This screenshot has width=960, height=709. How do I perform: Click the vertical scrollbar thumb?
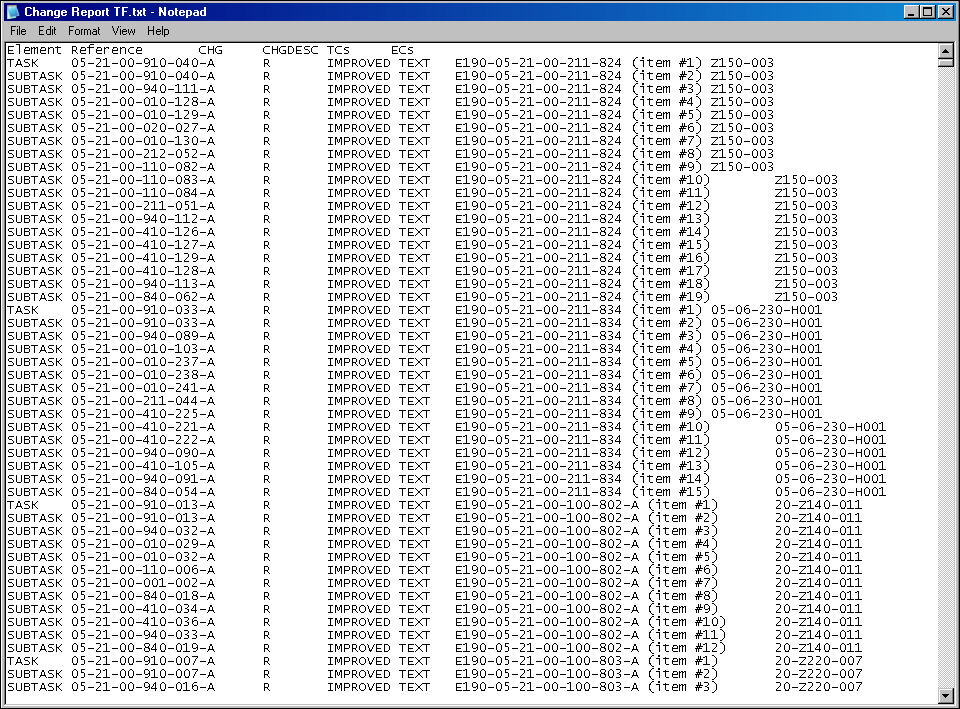click(945, 62)
